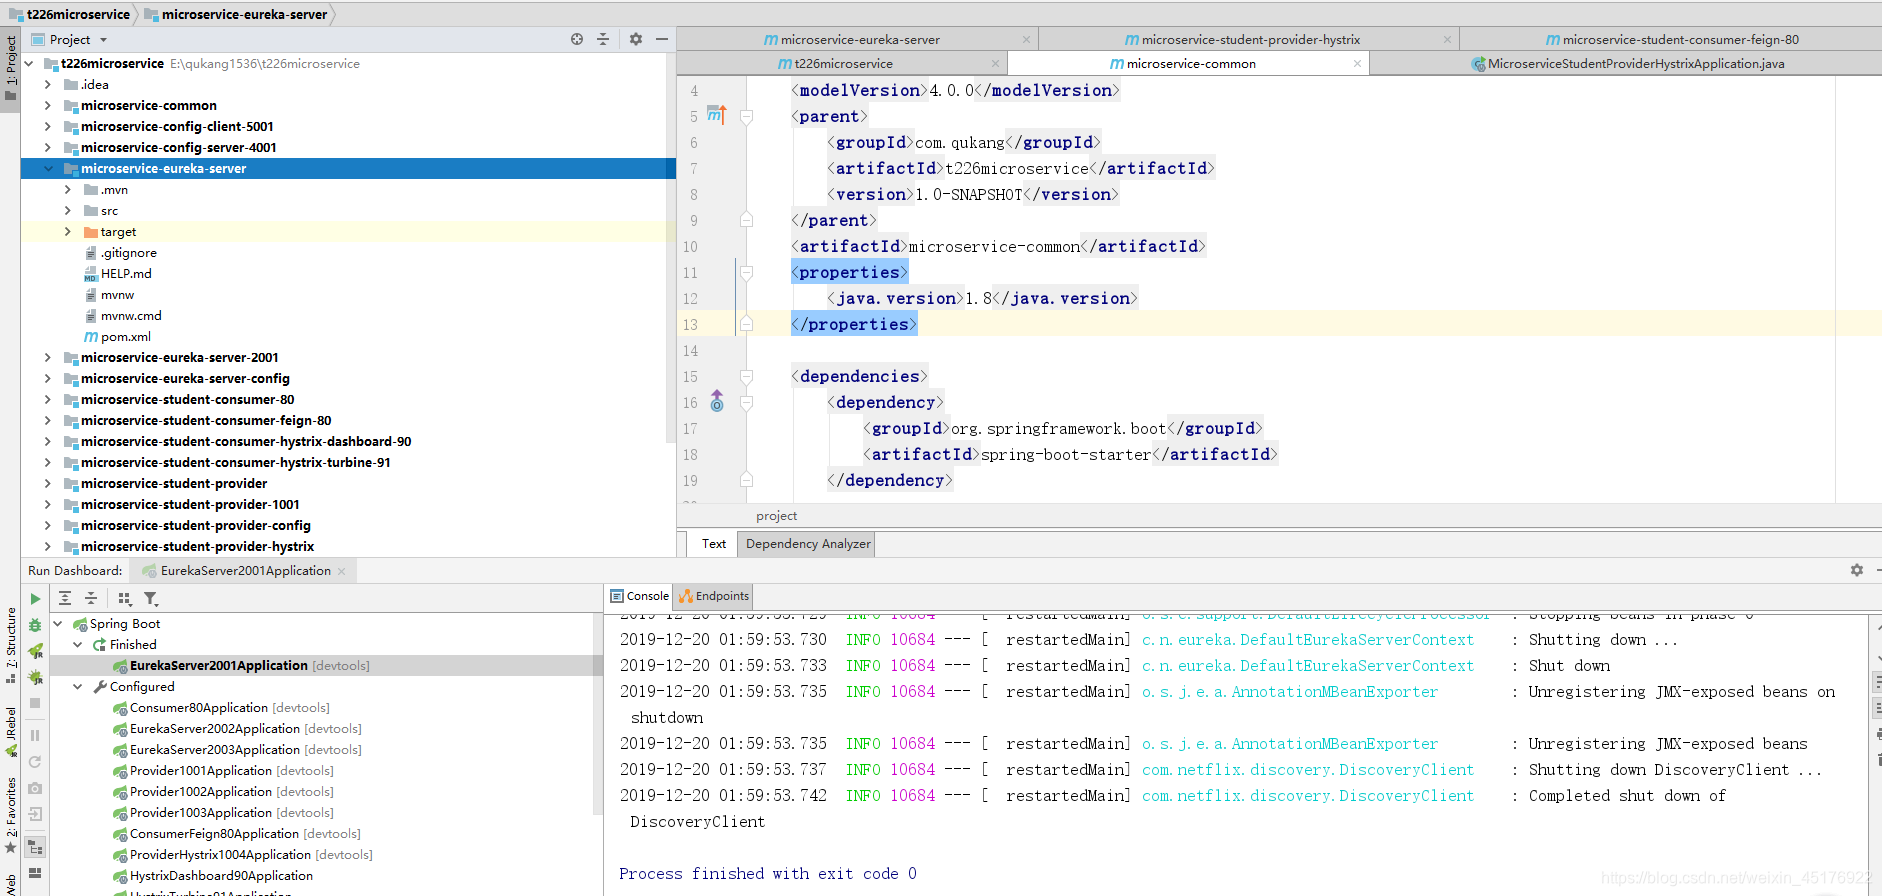Image resolution: width=1882 pixels, height=896 pixels.
Task: Open Project panel settings gear
Action: click(636, 39)
